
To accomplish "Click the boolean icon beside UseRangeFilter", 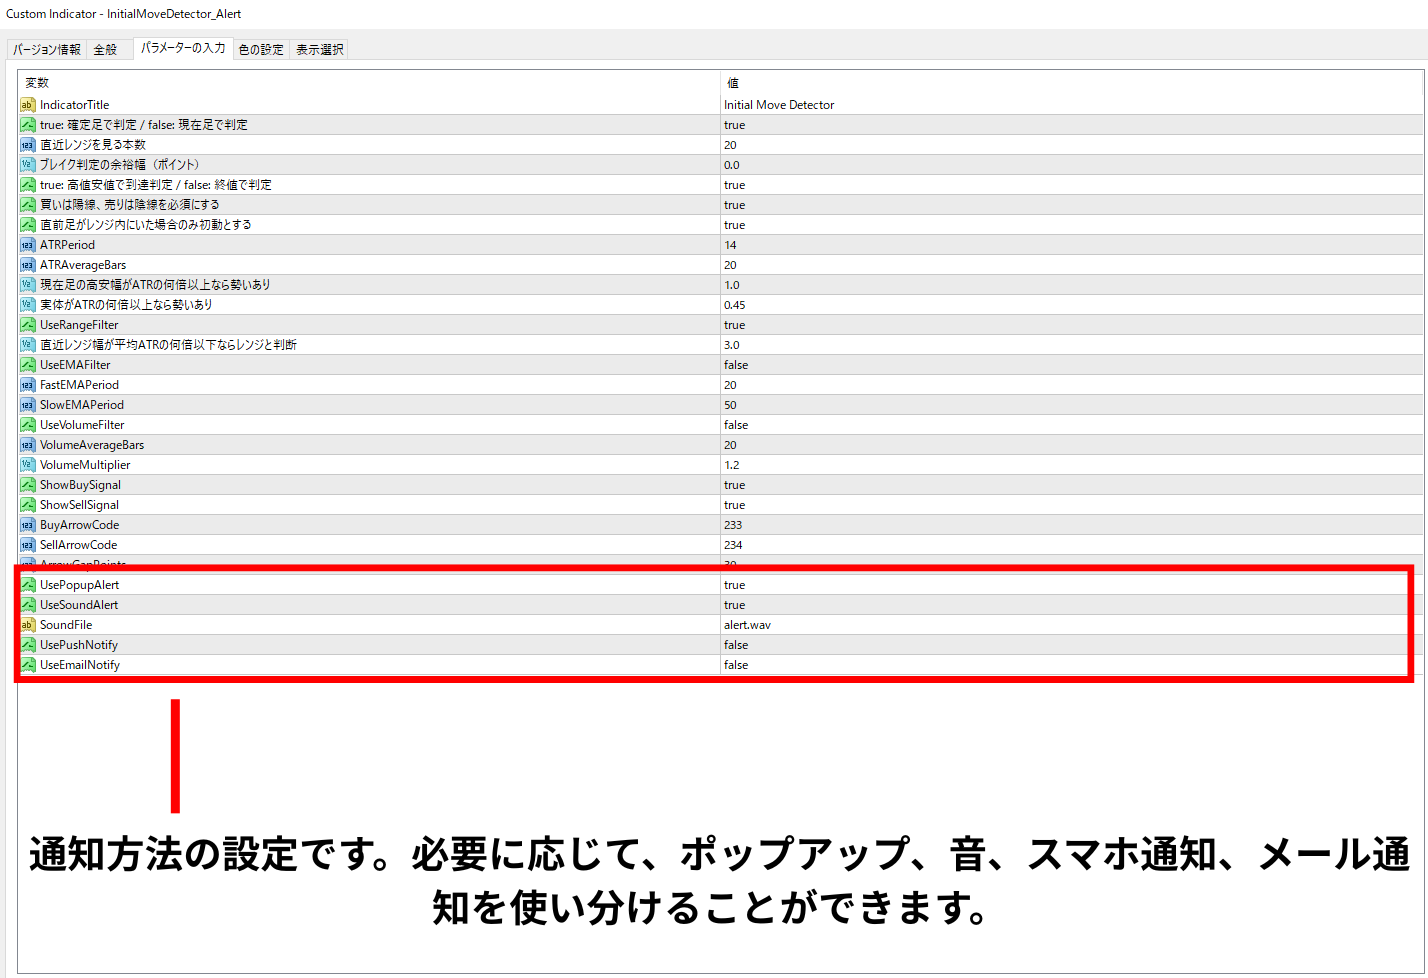I will coord(28,325).
